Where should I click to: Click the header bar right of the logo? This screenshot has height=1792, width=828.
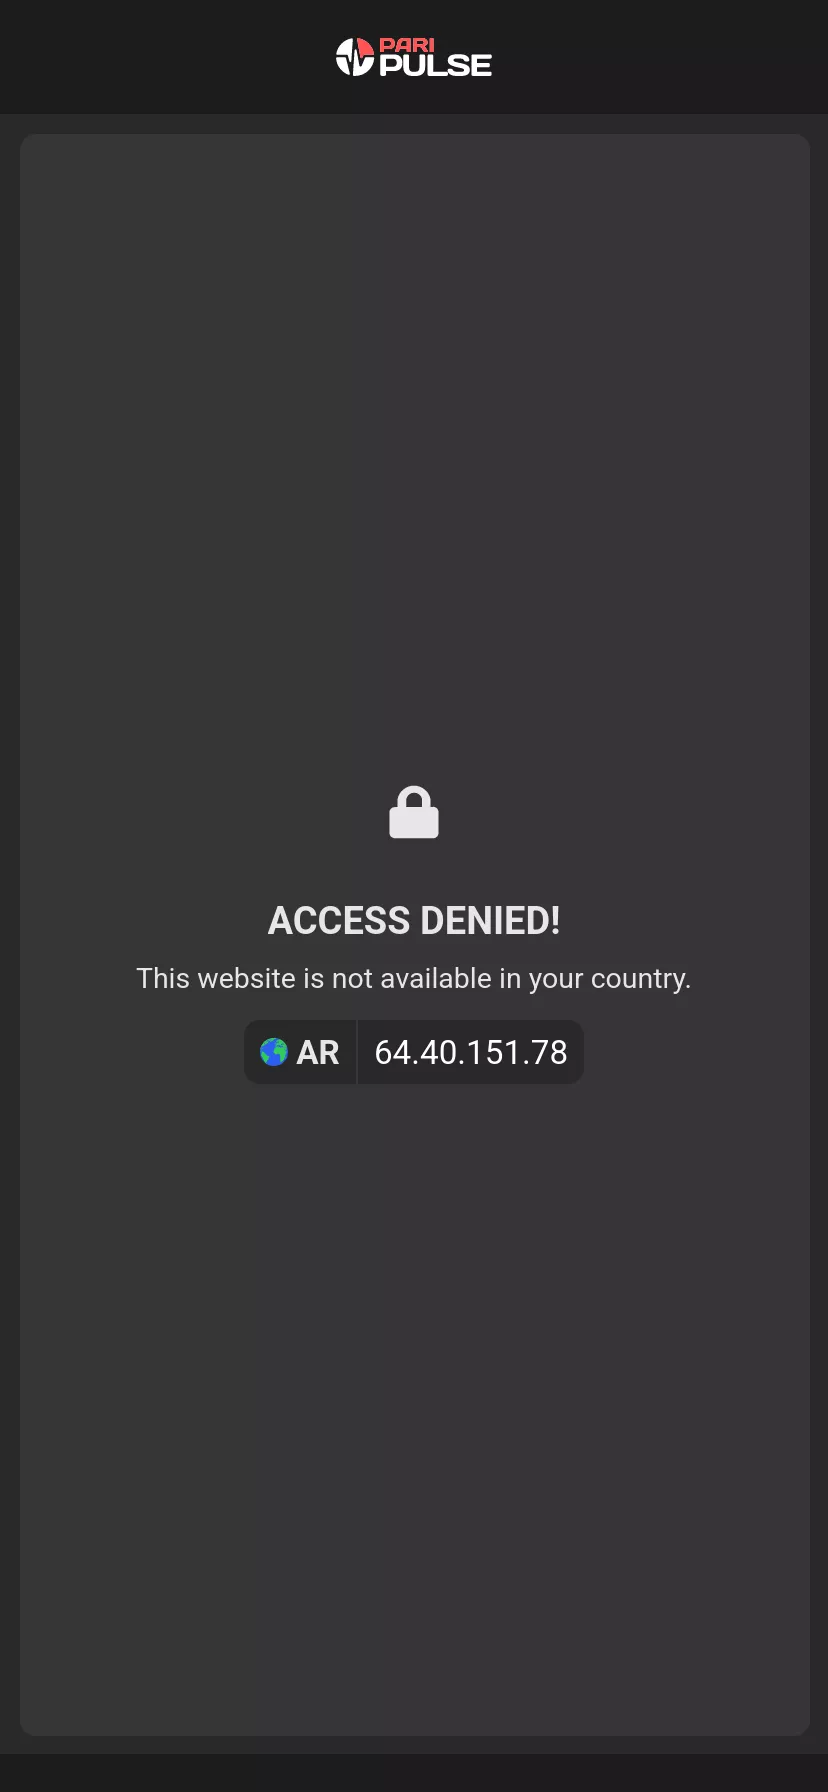pyautogui.click(x=660, y=57)
